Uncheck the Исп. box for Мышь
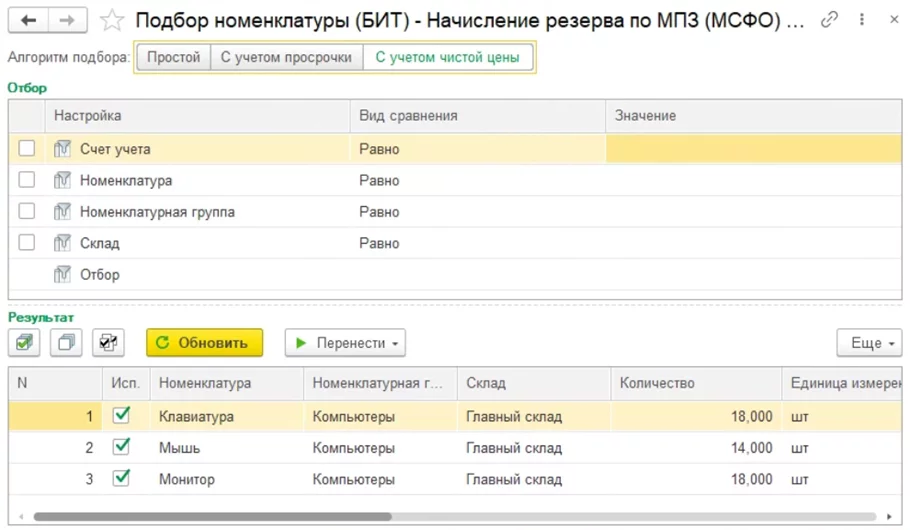This screenshot has height=530, width=910. [x=122, y=448]
